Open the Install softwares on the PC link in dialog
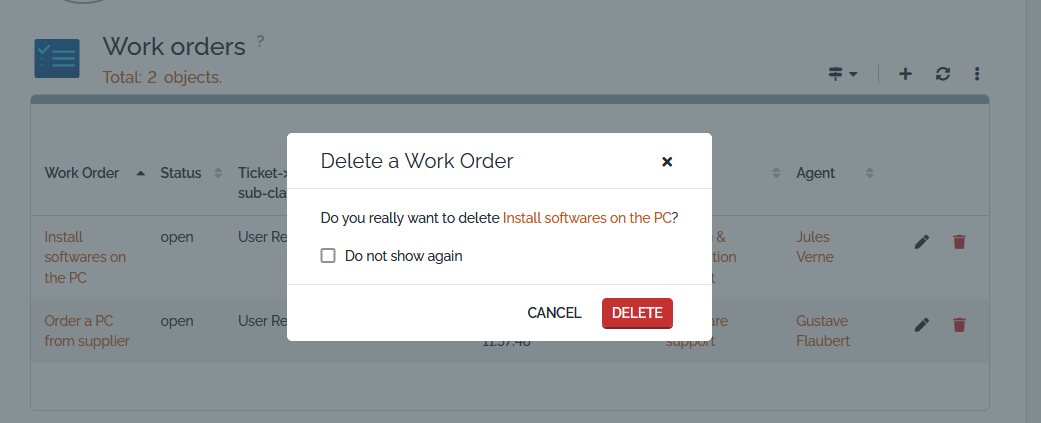Viewport: 1041px width, 423px height. [586, 217]
